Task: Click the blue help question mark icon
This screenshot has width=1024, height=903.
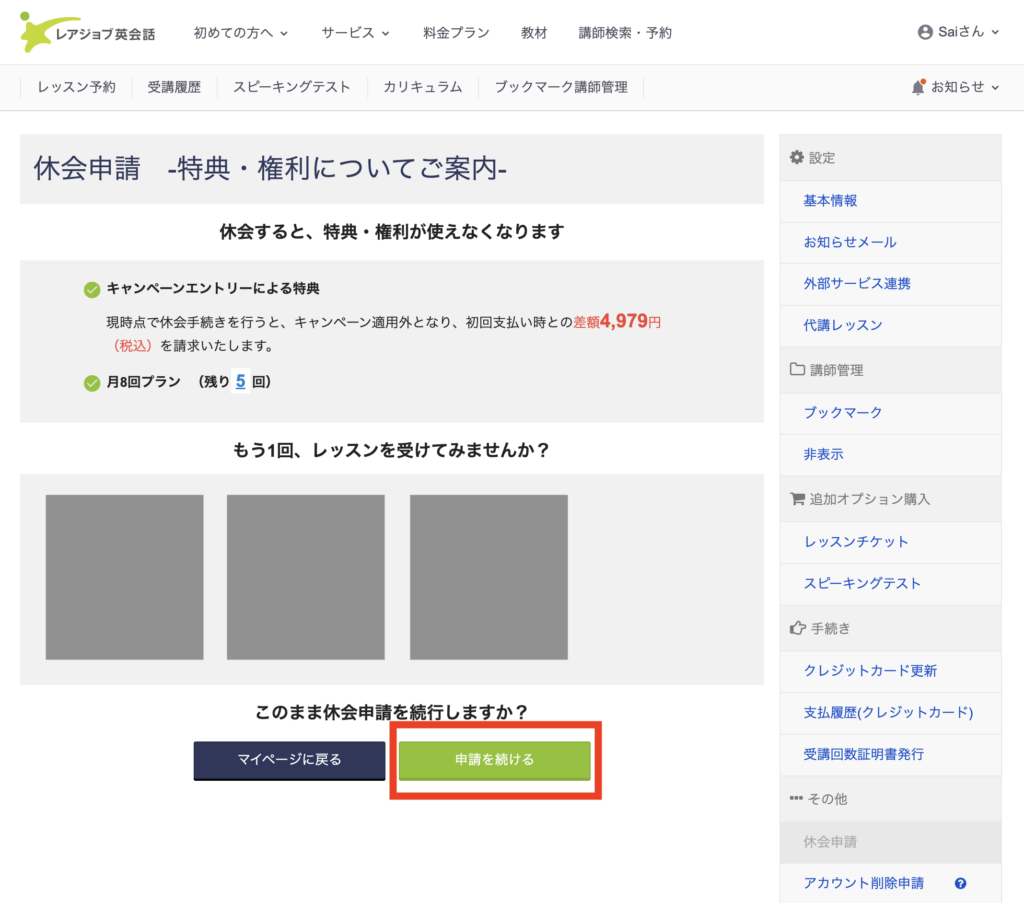Action: 960,883
